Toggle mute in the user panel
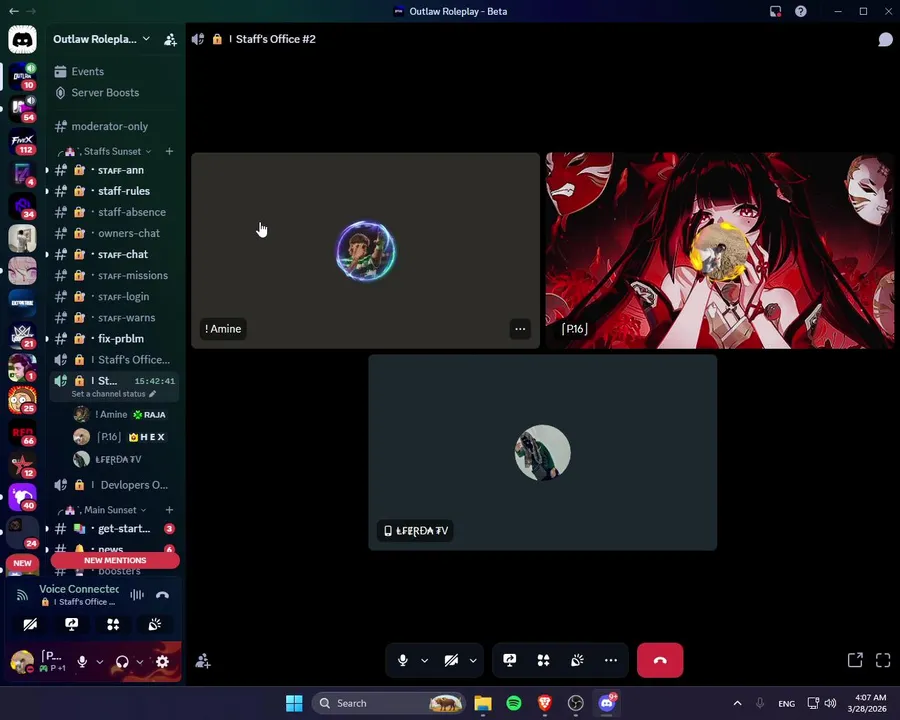Viewport: 900px width, 720px height. pyautogui.click(x=82, y=661)
